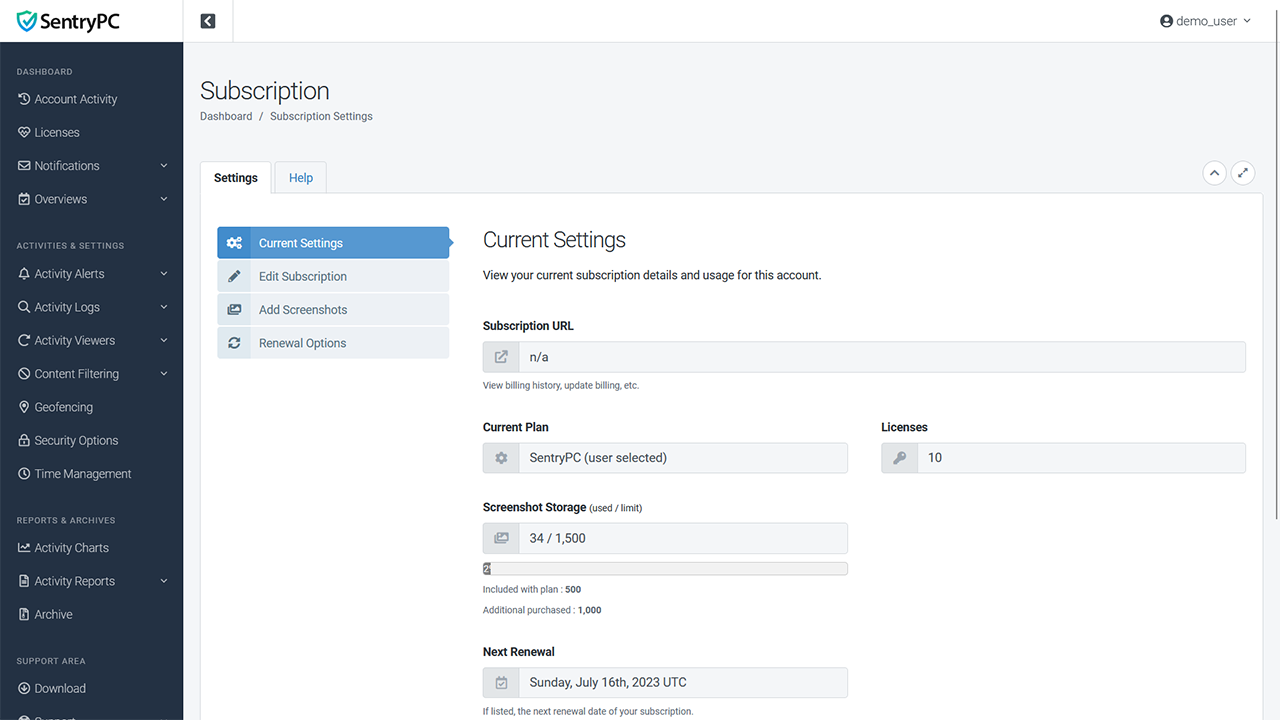Click the Security Options lock icon

tap(24, 440)
